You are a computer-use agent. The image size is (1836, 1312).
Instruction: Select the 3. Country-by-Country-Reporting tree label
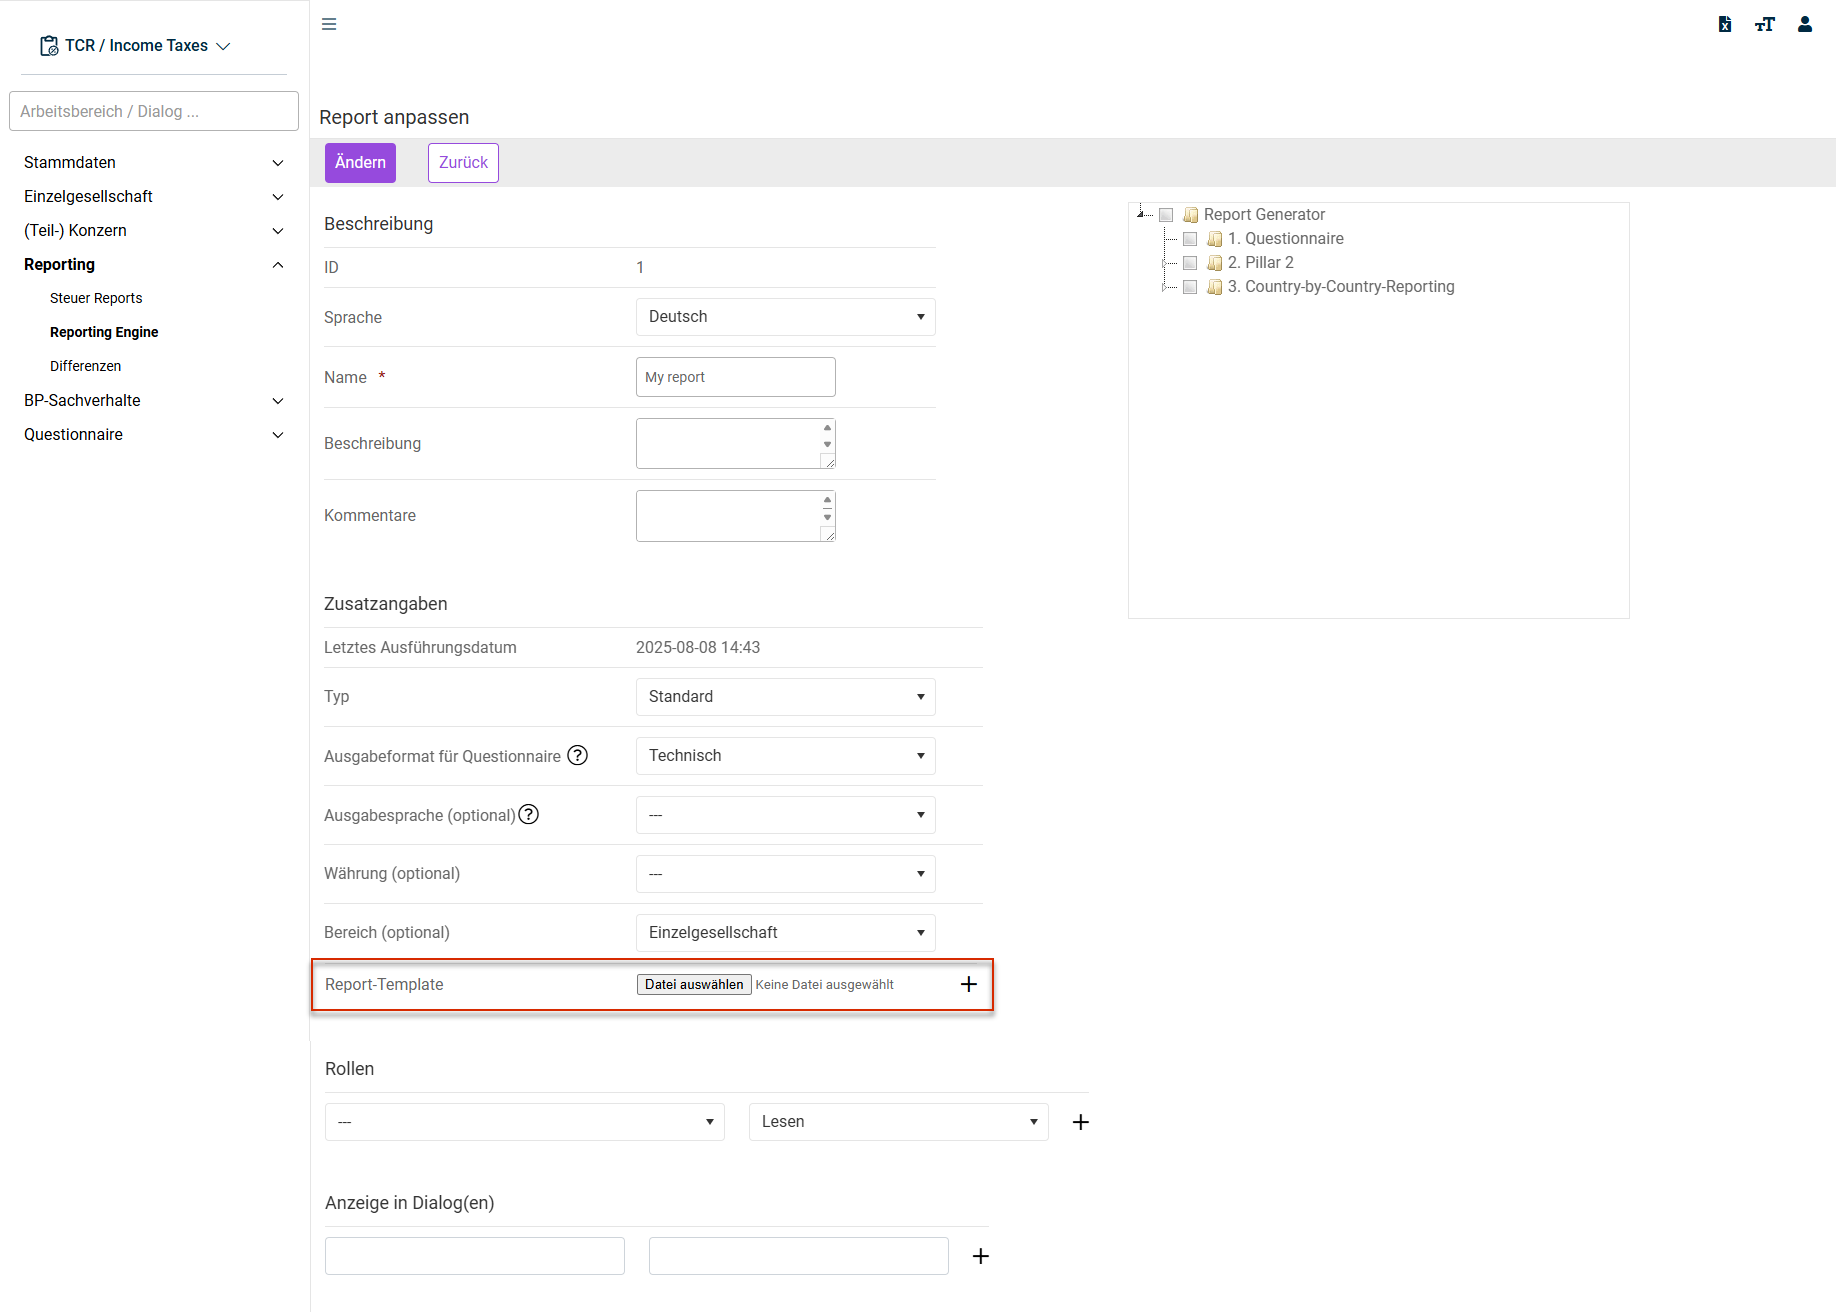tap(1341, 287)
